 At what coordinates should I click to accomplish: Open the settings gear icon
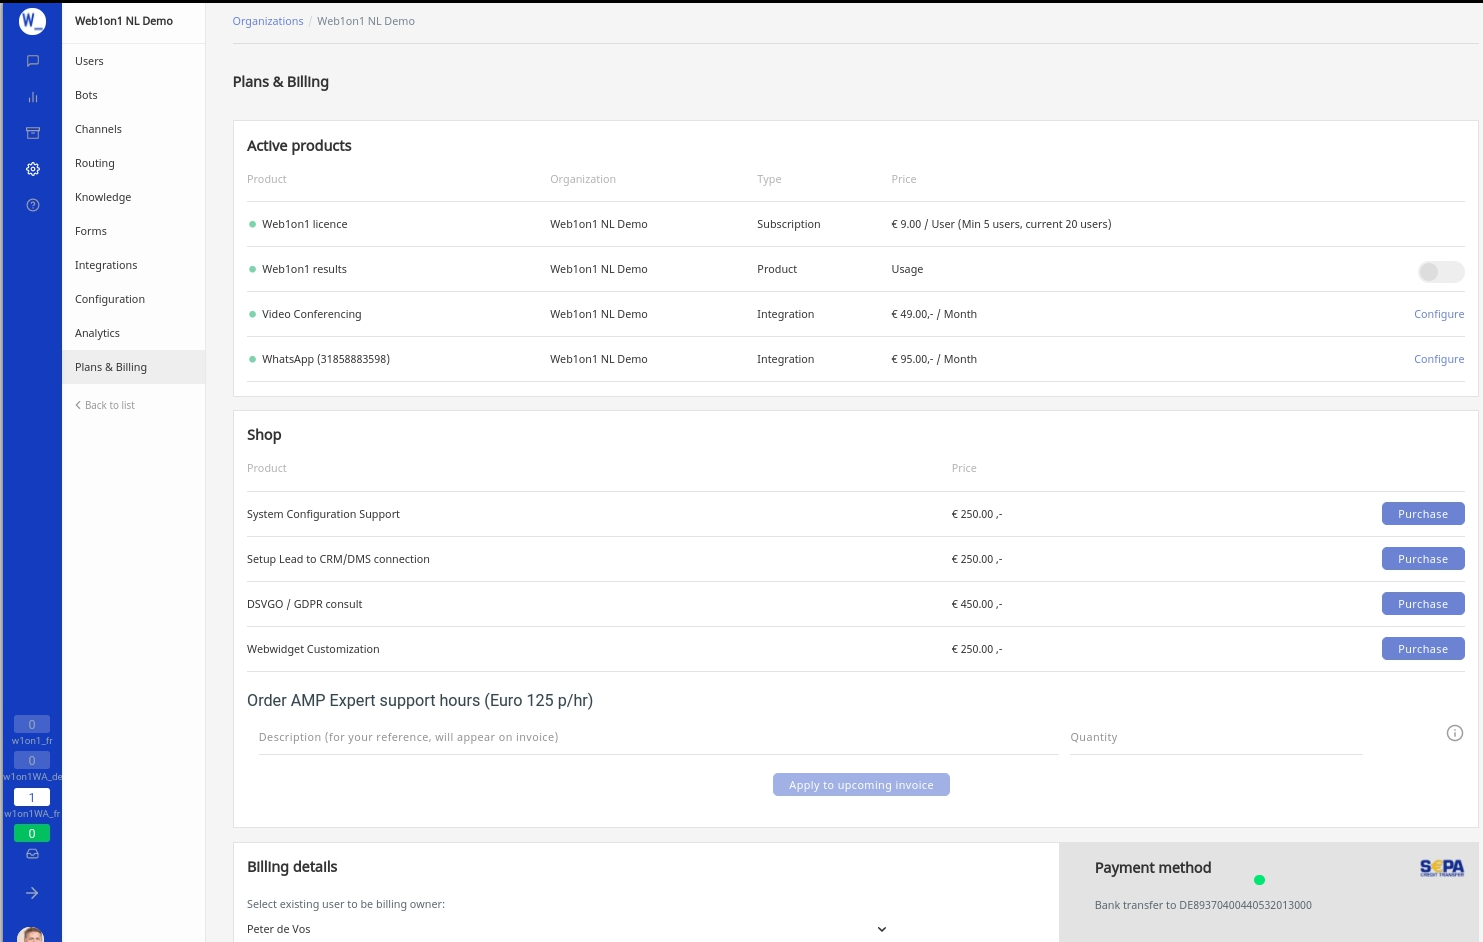[x=32, y=169]
